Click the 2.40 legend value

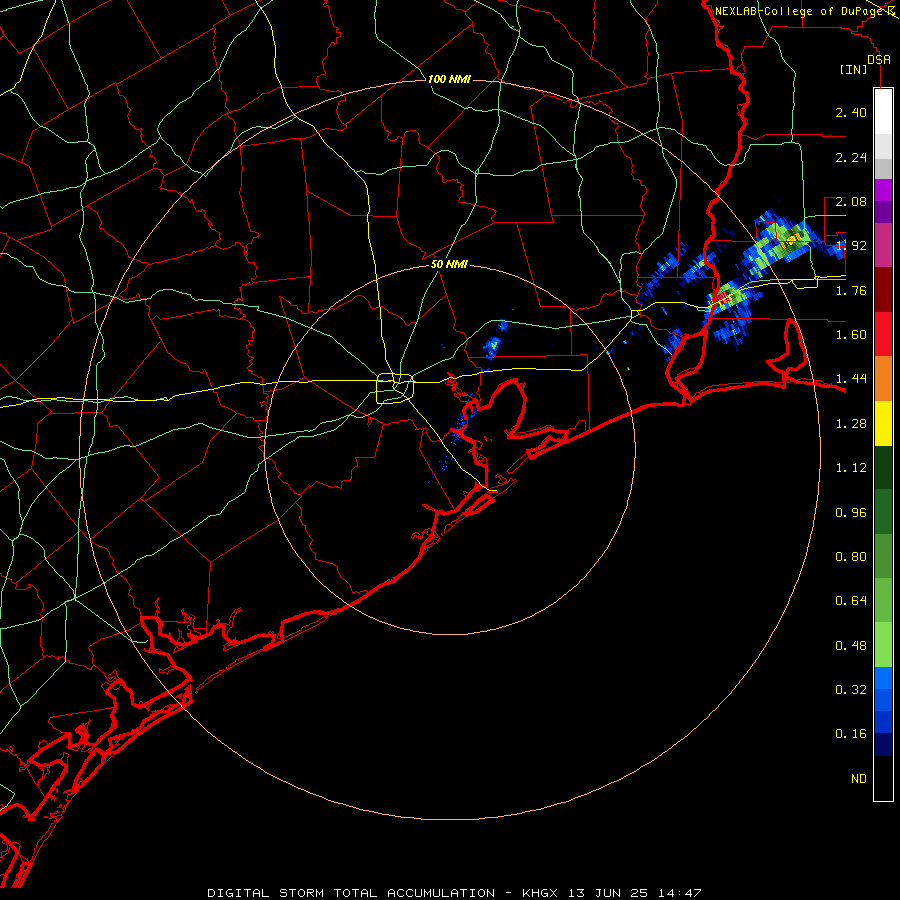point(851,112)
